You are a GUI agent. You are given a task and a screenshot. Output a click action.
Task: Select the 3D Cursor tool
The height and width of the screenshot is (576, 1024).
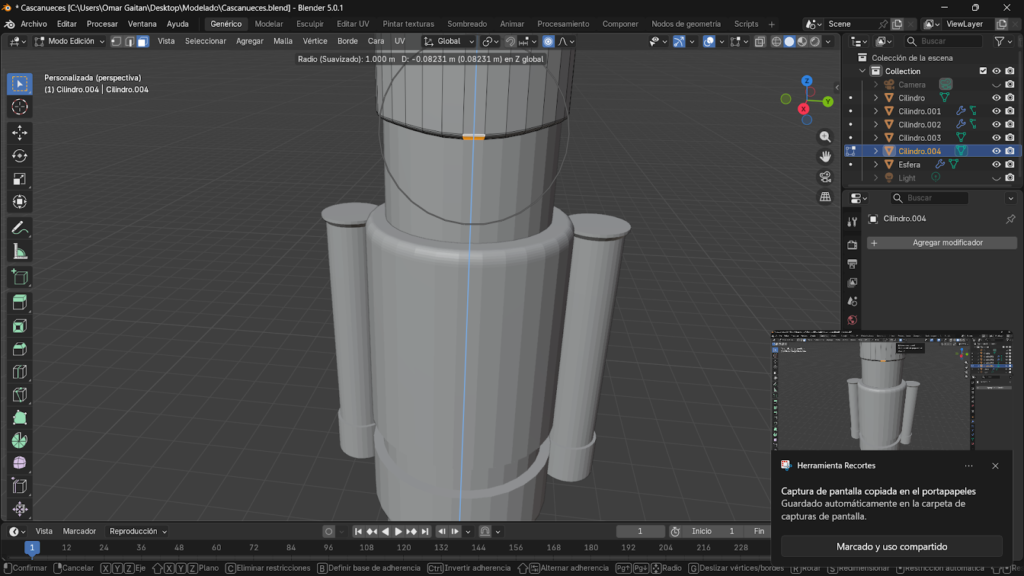pyautogui.click(x=19, y=107)
